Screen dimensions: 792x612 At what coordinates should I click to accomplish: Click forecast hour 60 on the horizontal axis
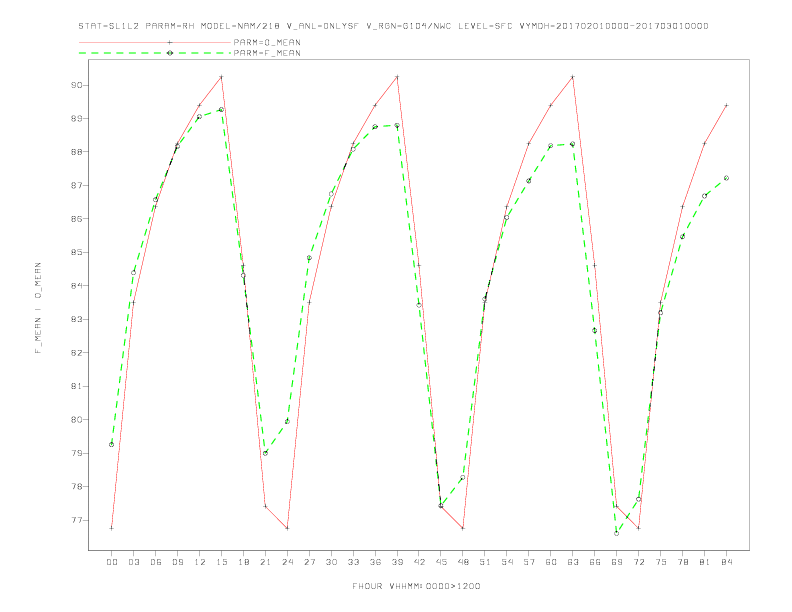point(551,562)
